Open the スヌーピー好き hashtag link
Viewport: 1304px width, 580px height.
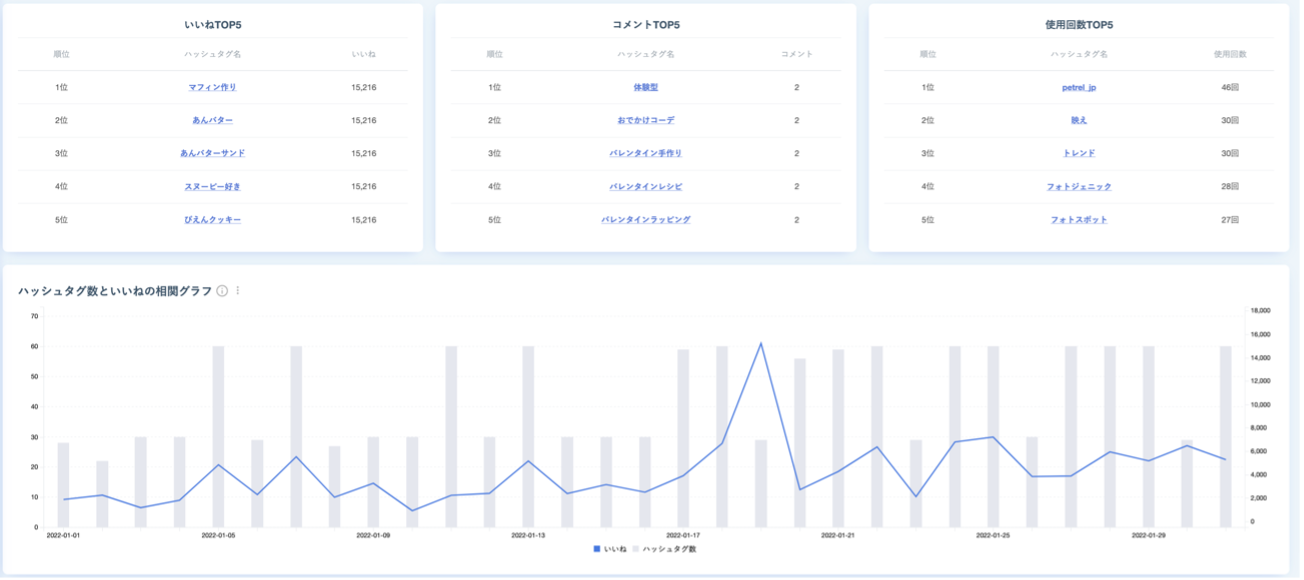pos(212,186)
